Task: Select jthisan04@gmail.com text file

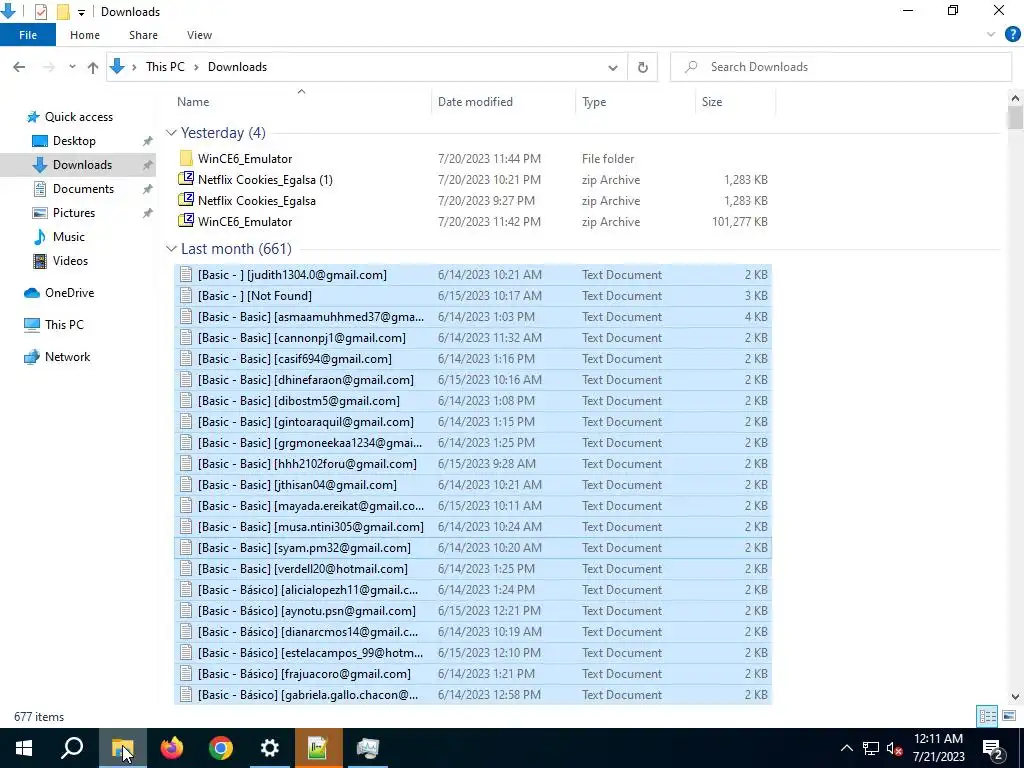Action: (473, 485)
